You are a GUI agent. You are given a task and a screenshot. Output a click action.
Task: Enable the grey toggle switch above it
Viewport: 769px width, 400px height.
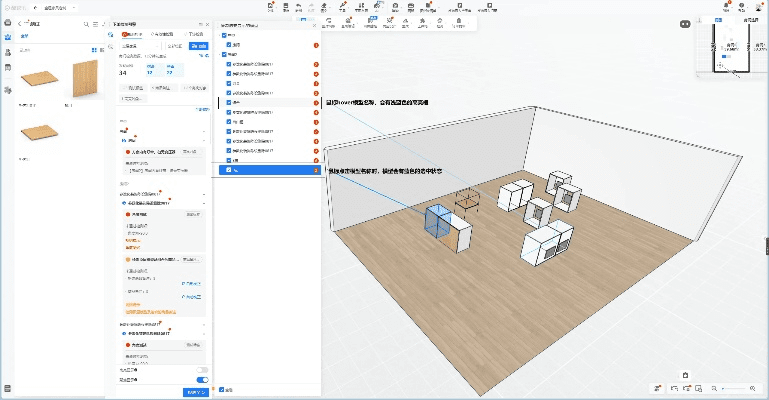tap(203, 370)
